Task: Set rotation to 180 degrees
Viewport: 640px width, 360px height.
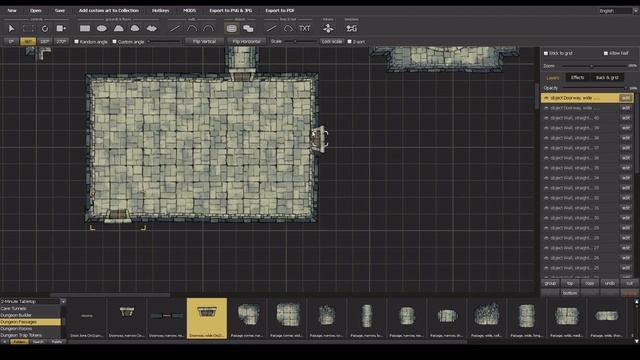Action: (44, 42)
